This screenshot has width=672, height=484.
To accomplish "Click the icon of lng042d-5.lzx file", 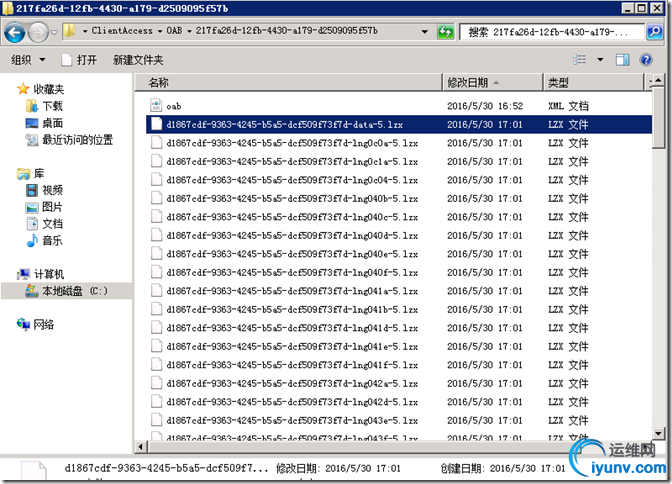I will pos(156,401).
